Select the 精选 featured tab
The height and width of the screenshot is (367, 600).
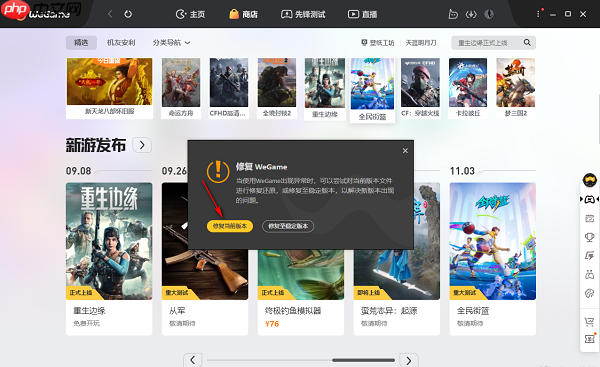pos(81,42)
